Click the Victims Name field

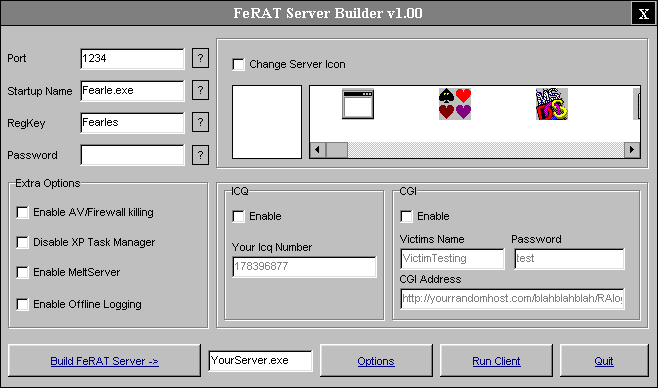pos(452,259)
